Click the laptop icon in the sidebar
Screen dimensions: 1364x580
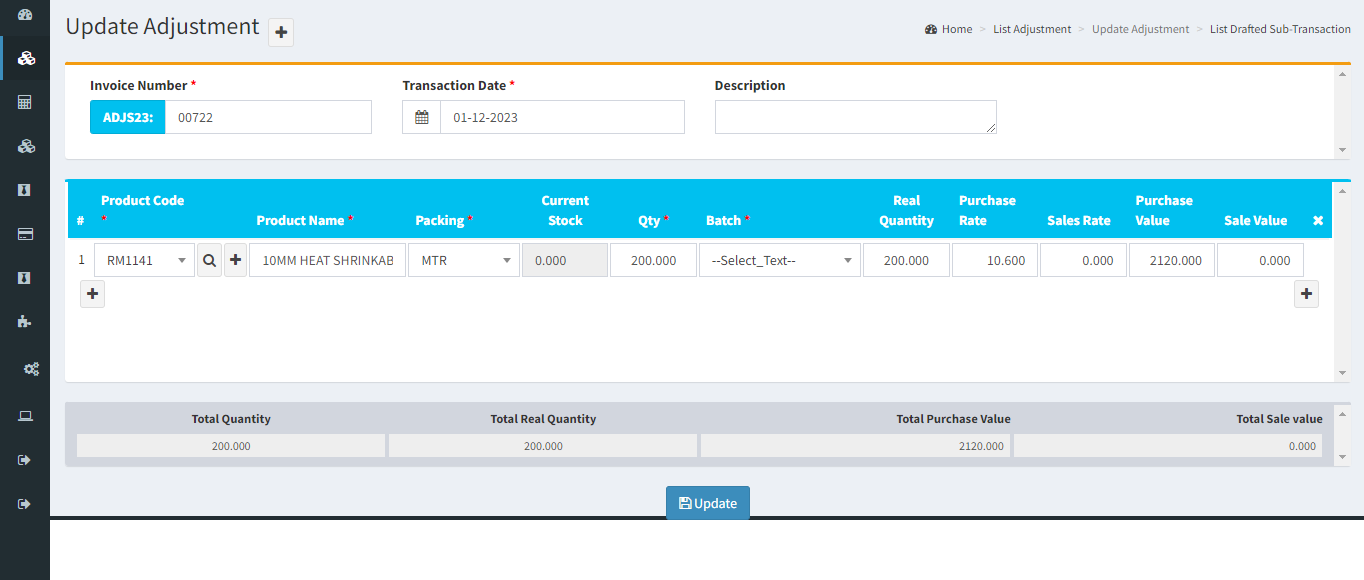pos(26,416)
